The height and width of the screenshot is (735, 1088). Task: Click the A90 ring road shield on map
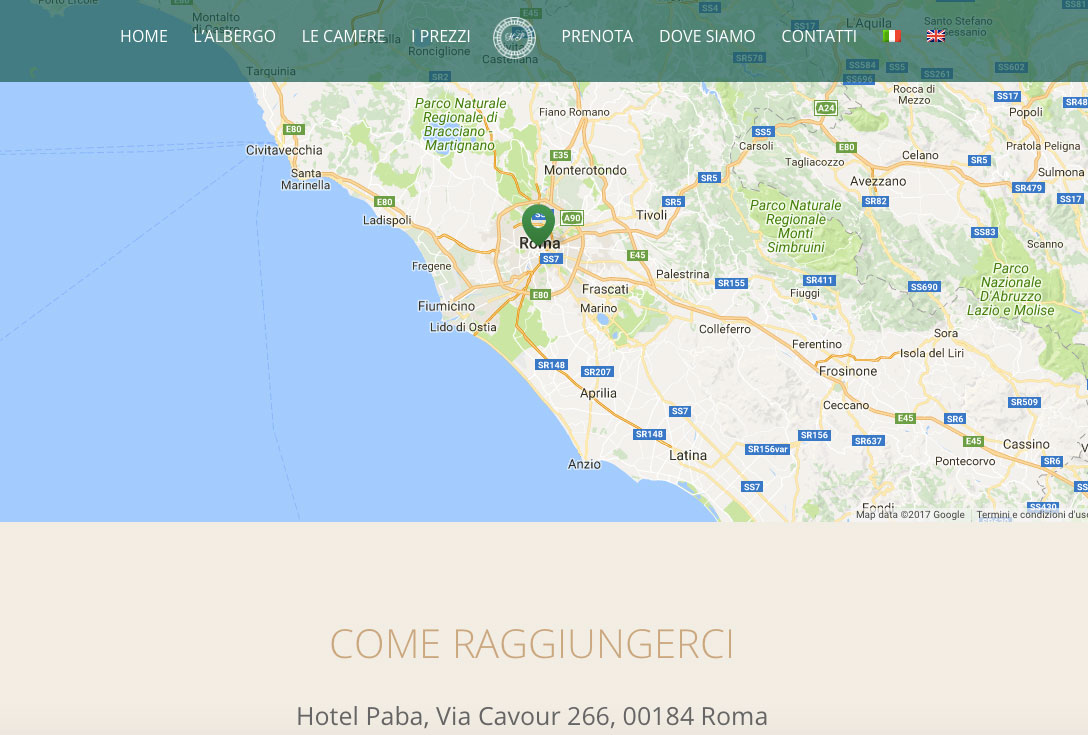click(x=572, y=218)
